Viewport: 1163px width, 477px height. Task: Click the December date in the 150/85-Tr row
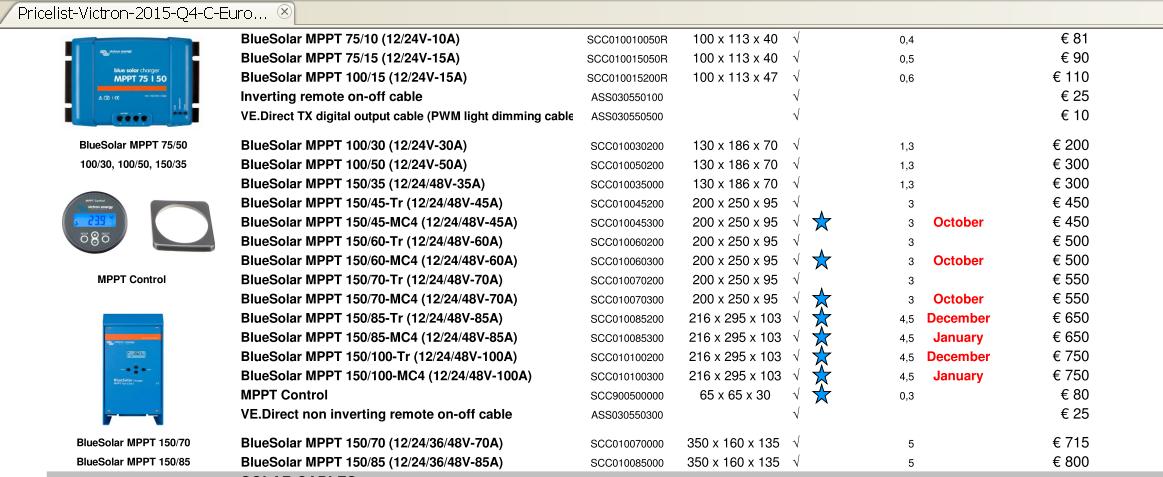[x=958, y=318]
